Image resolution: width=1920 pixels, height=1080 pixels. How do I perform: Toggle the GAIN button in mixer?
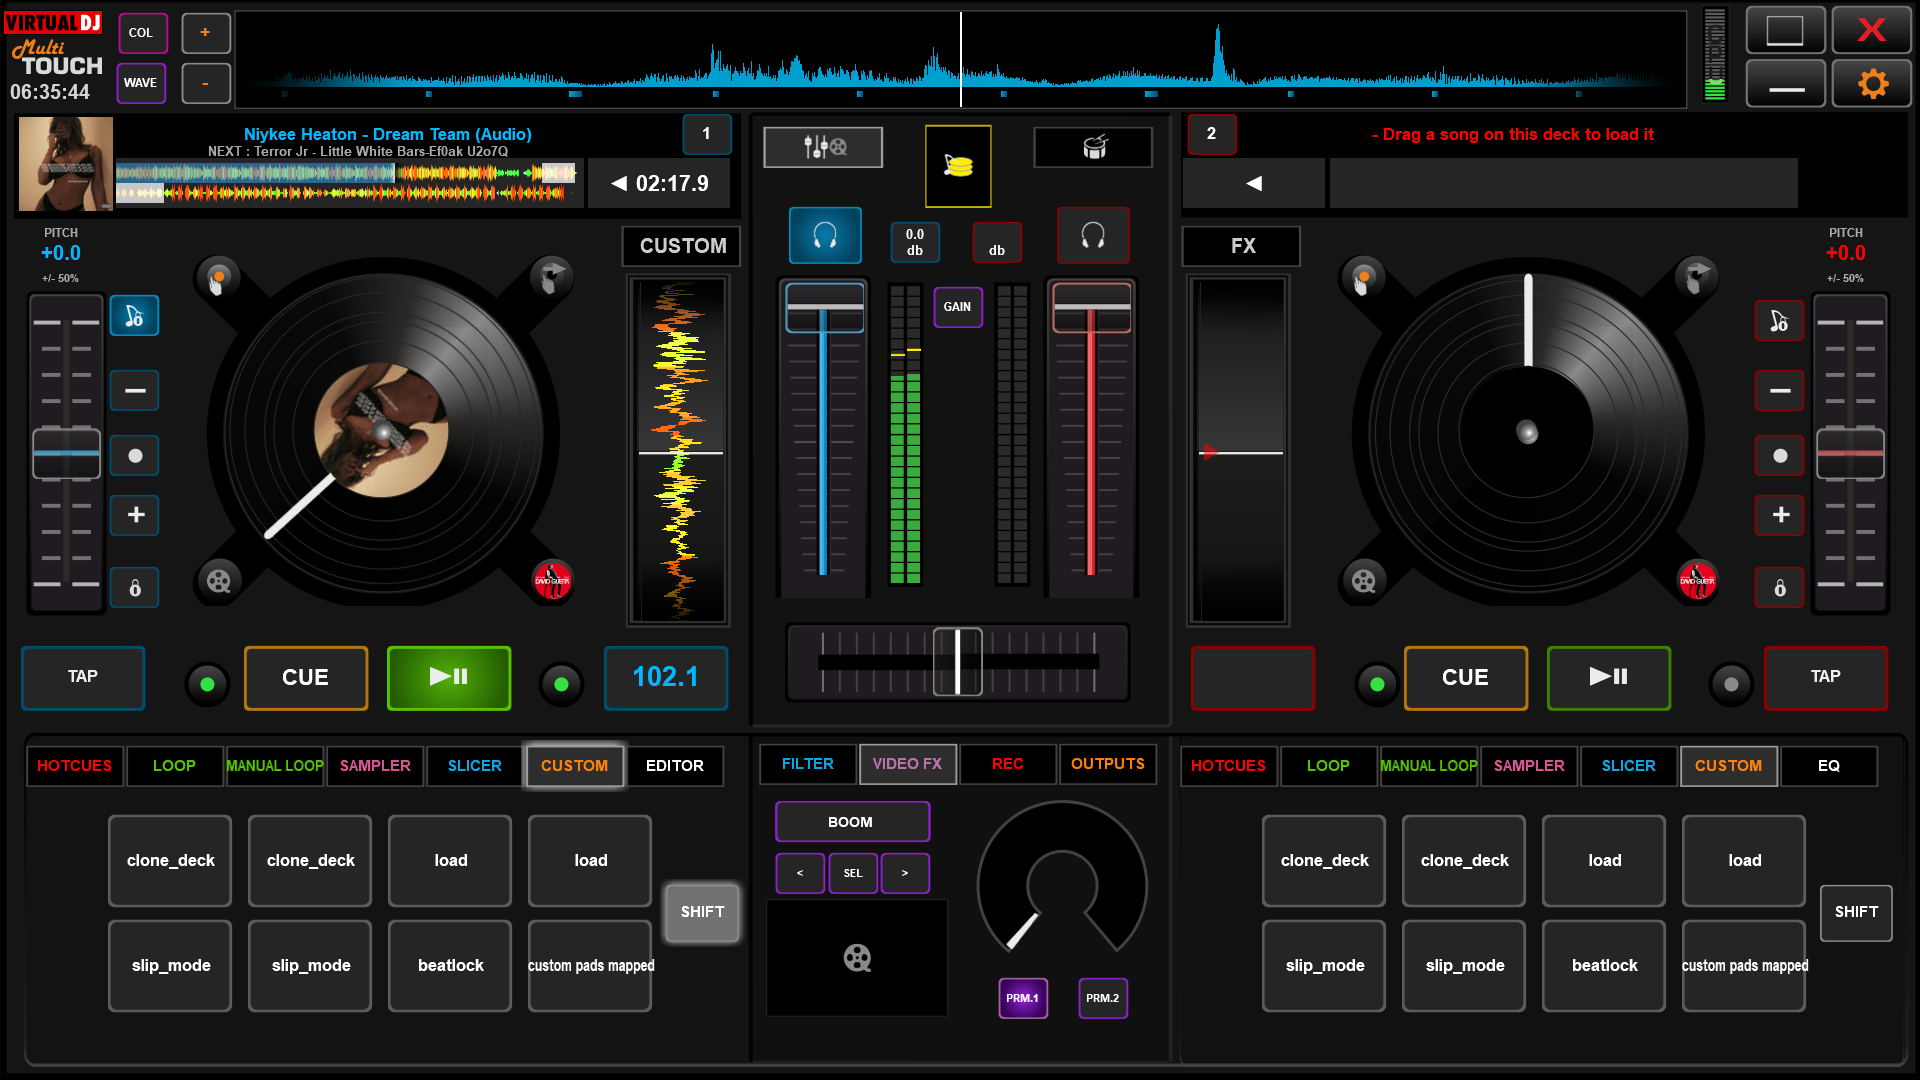(x=957, y=307)
